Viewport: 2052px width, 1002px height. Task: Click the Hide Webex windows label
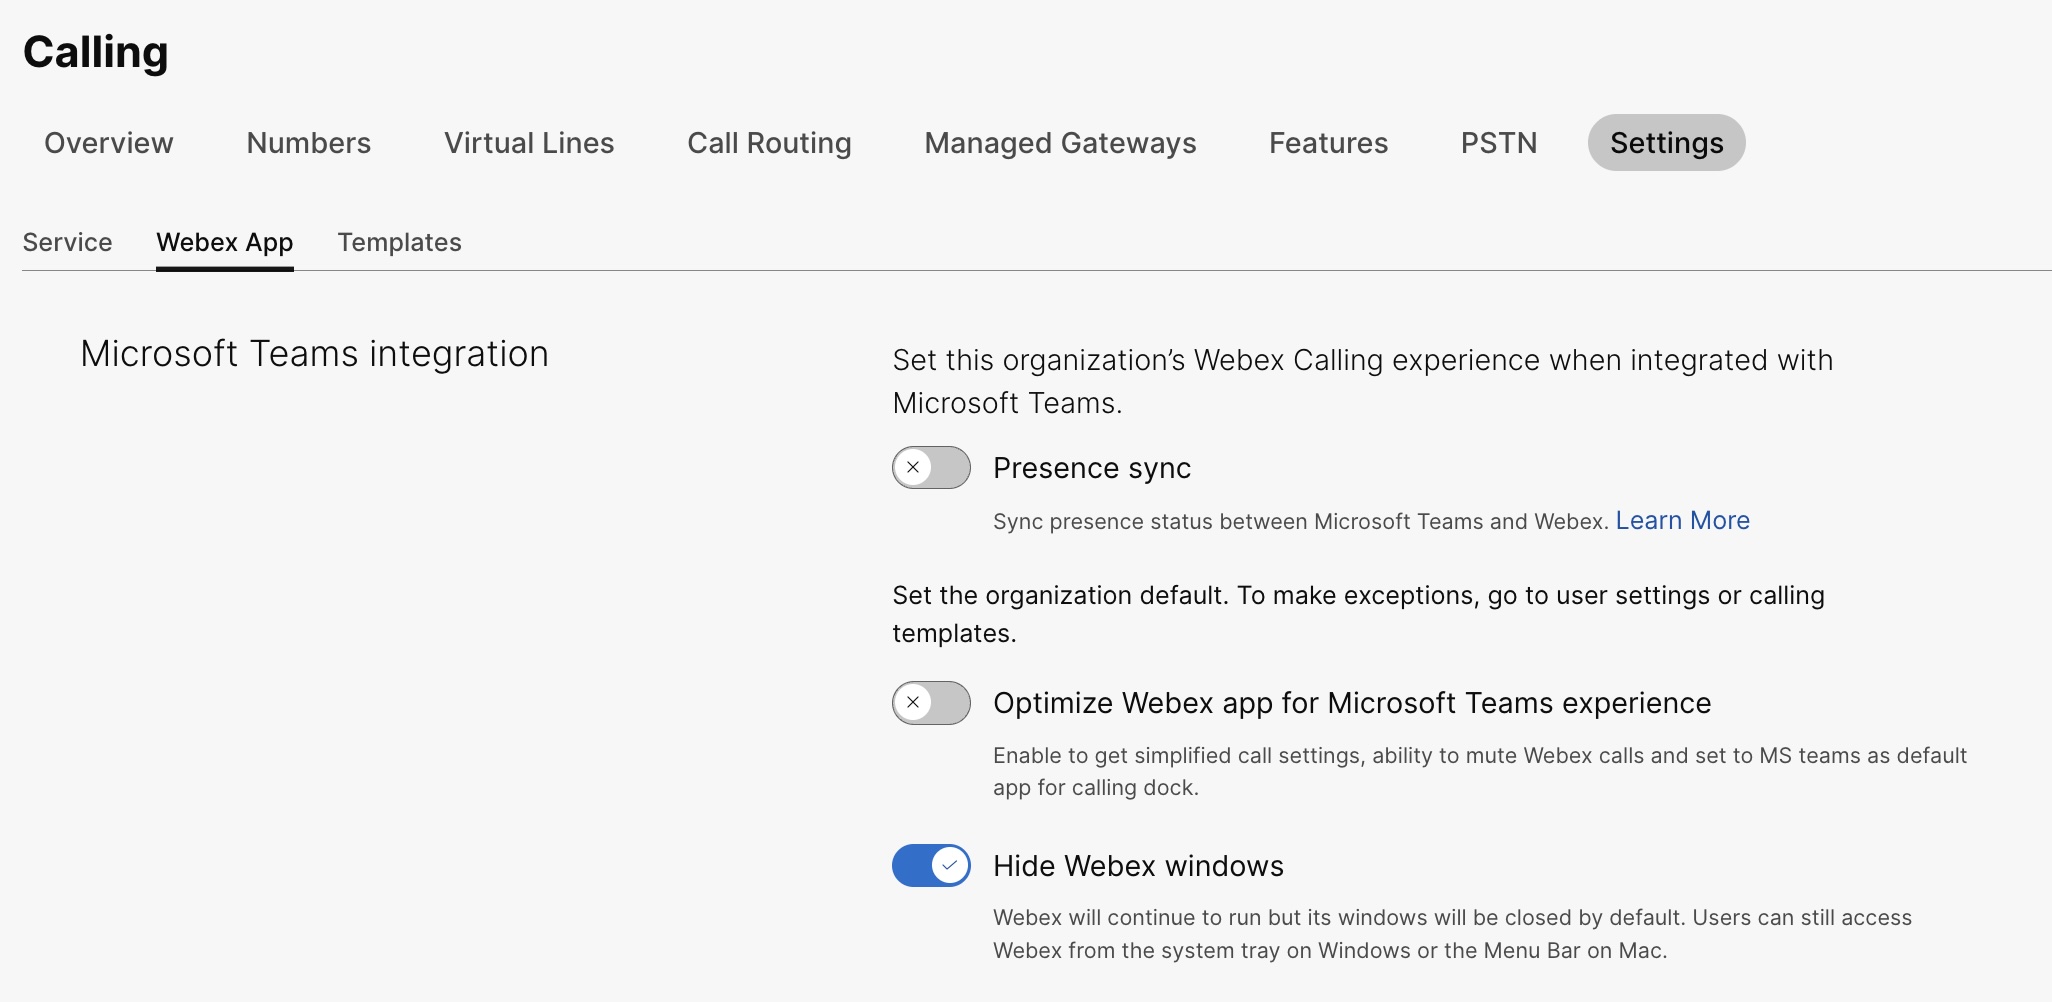1138,866
